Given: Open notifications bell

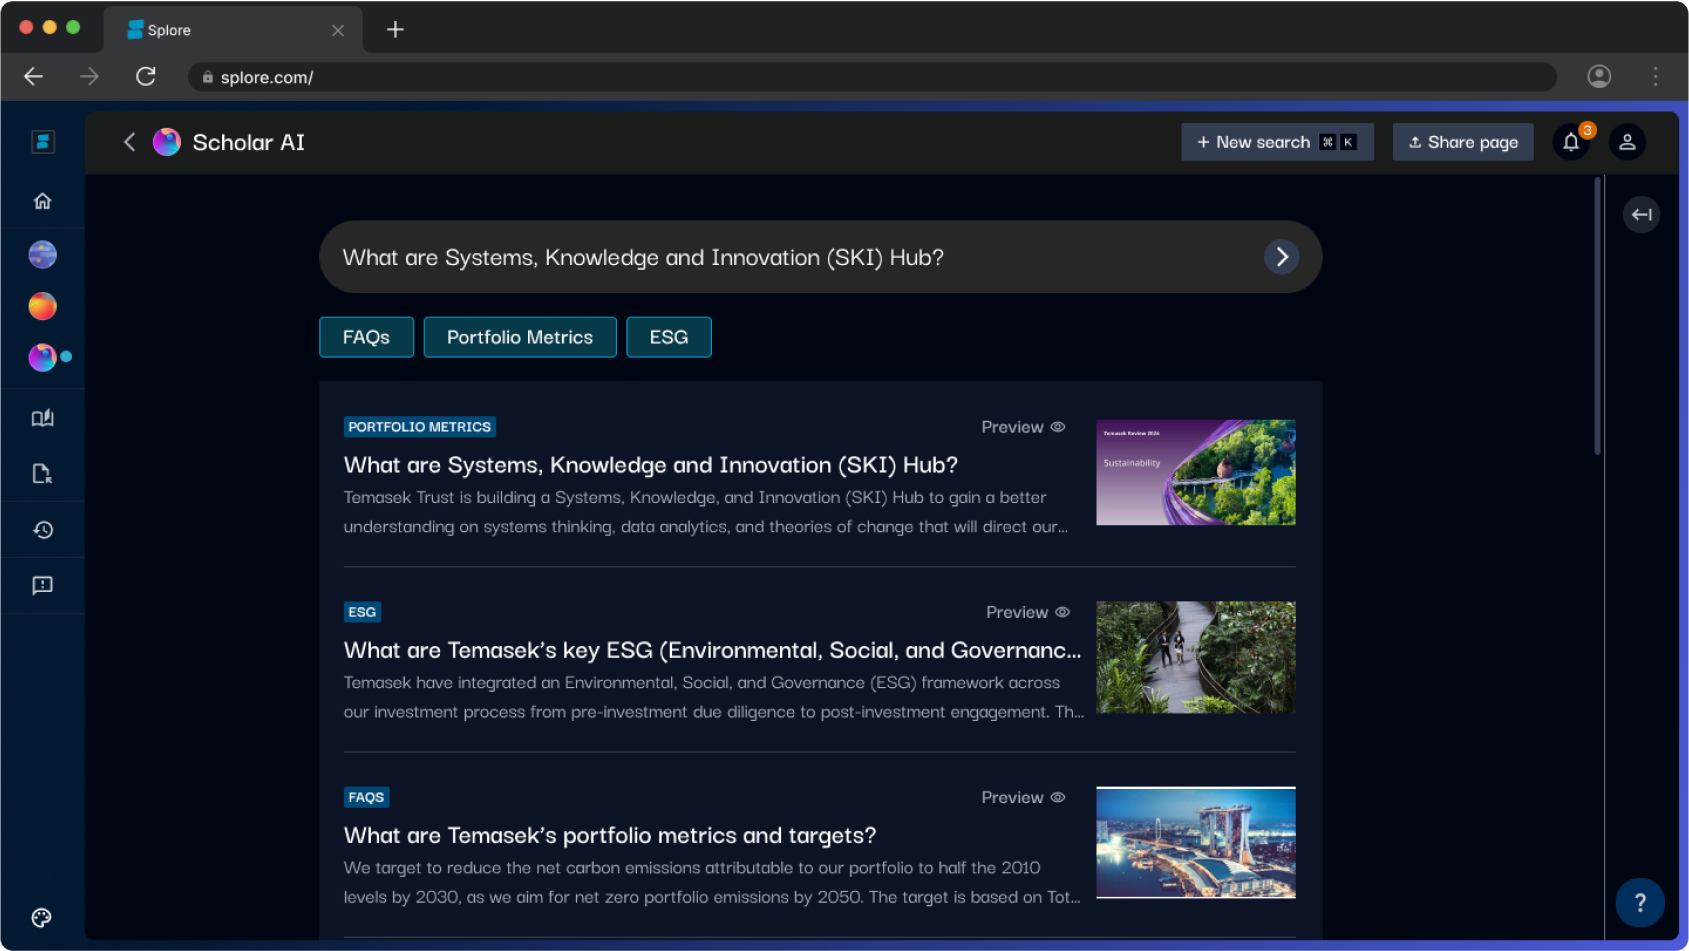Looking at the screenshot, I should (x=1571, y=142).
